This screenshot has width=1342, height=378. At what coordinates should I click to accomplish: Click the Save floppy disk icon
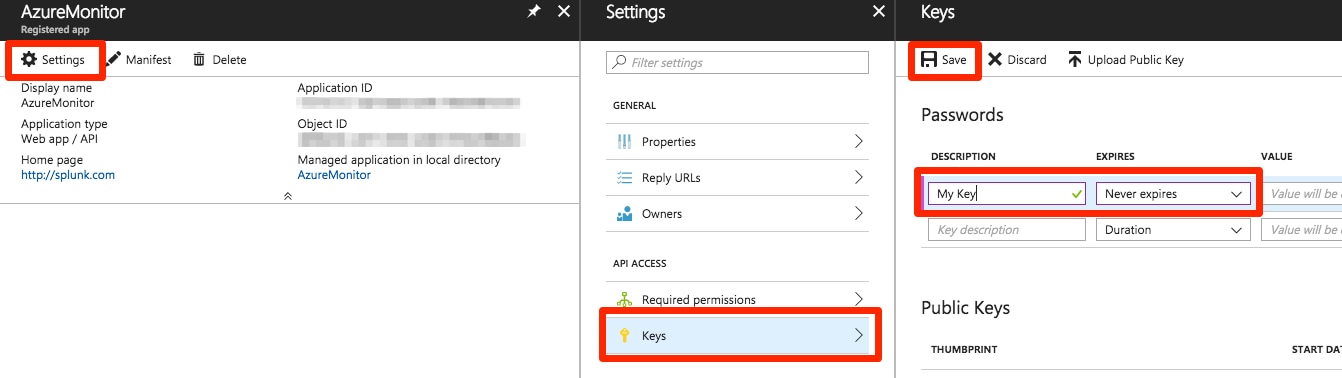(x=928, y=60)
